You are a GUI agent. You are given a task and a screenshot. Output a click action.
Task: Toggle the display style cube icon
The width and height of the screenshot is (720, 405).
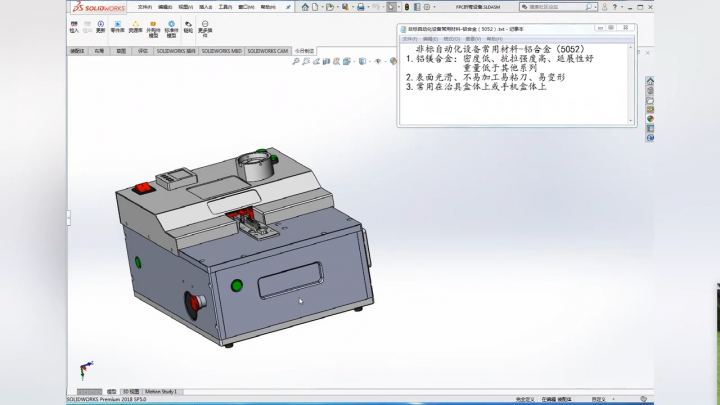click(x=363, y=61)
